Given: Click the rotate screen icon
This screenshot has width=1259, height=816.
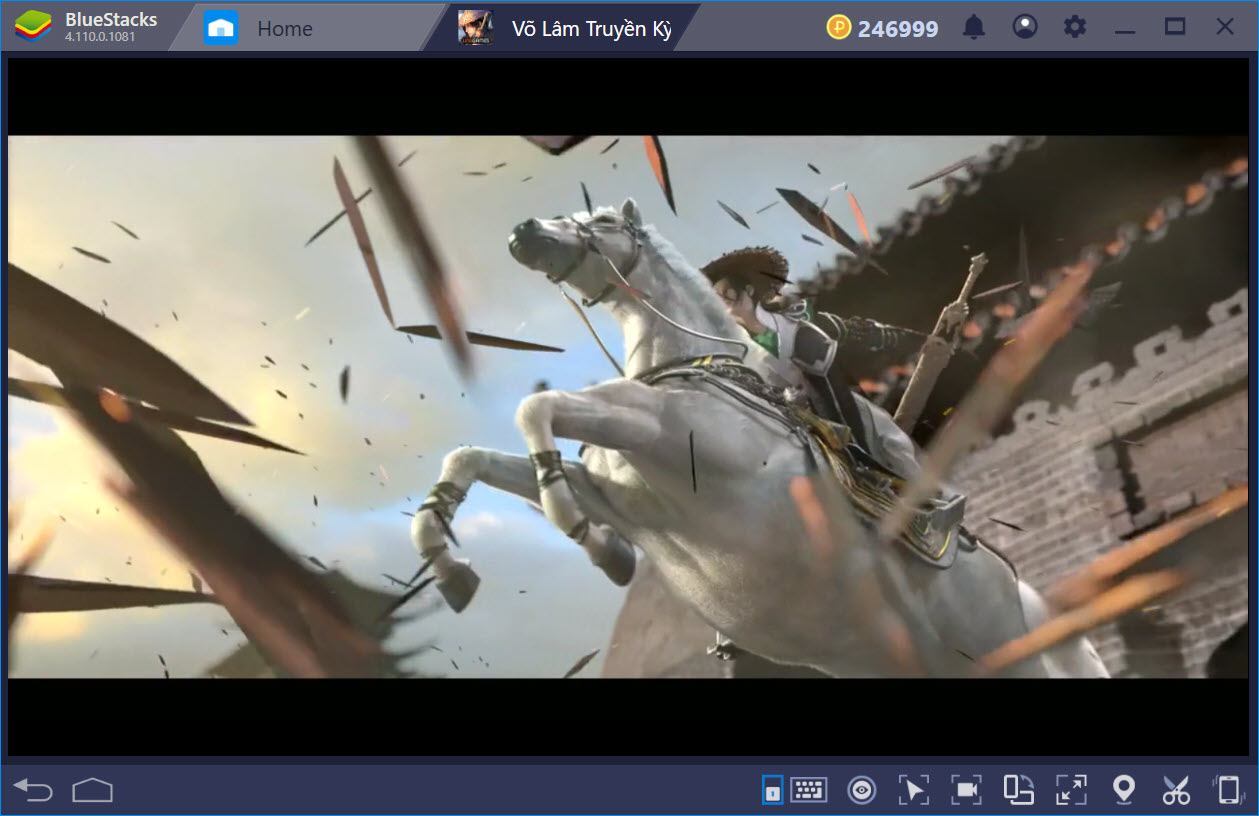Looking at the screenshot, I should tap(1018, 790).
